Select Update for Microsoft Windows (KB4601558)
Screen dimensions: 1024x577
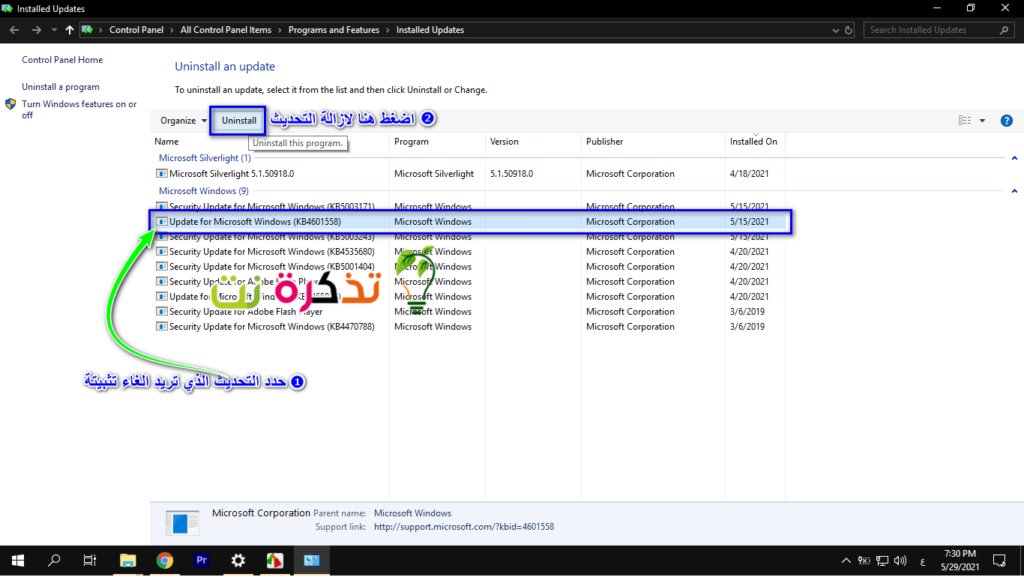pos(470,222)
